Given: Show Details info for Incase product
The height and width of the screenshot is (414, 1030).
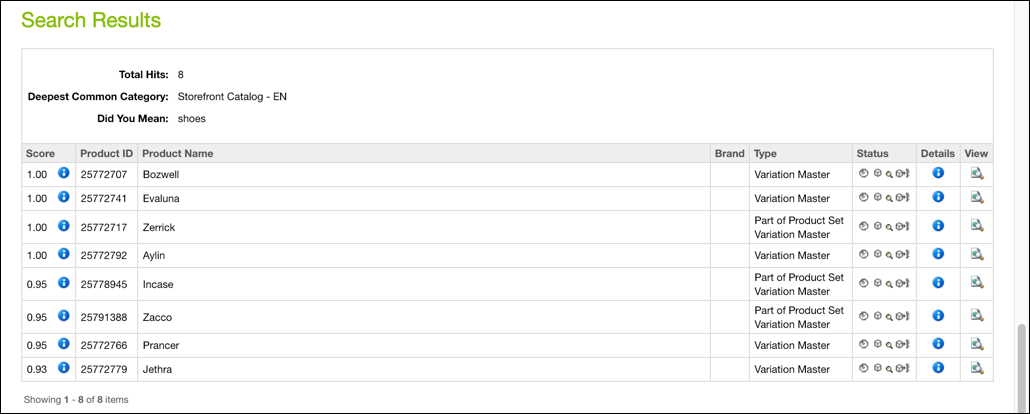Looking at the screenshot, I should tap(938, 283).
